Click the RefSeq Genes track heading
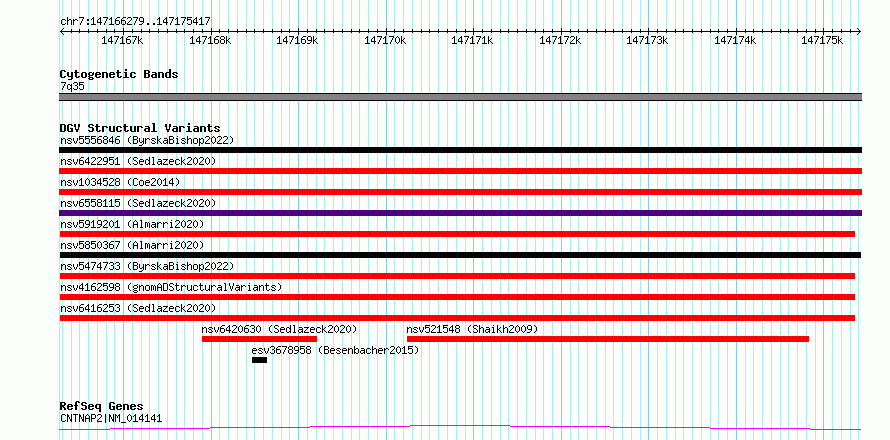This screenshot has height=440, width=890. click(x=101, y=407)
